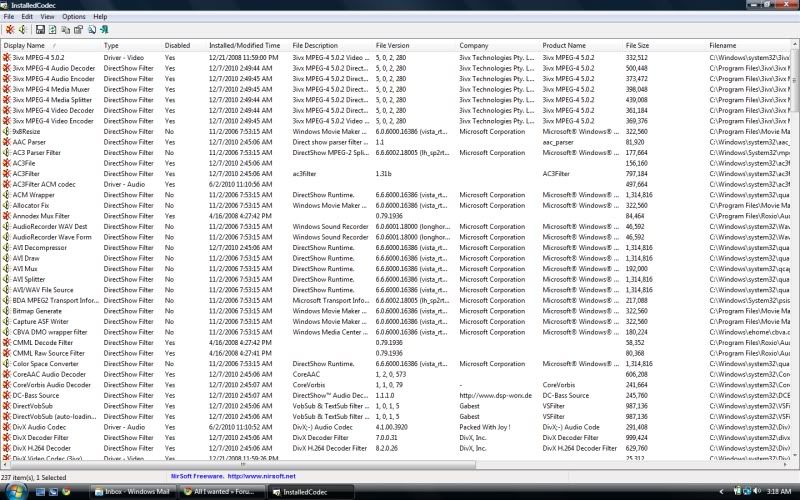Image resolution: width=800 pixels, height=500 pixels.
Task: Click the icon beside AVI Decompressor
Action: pos(6,247)
